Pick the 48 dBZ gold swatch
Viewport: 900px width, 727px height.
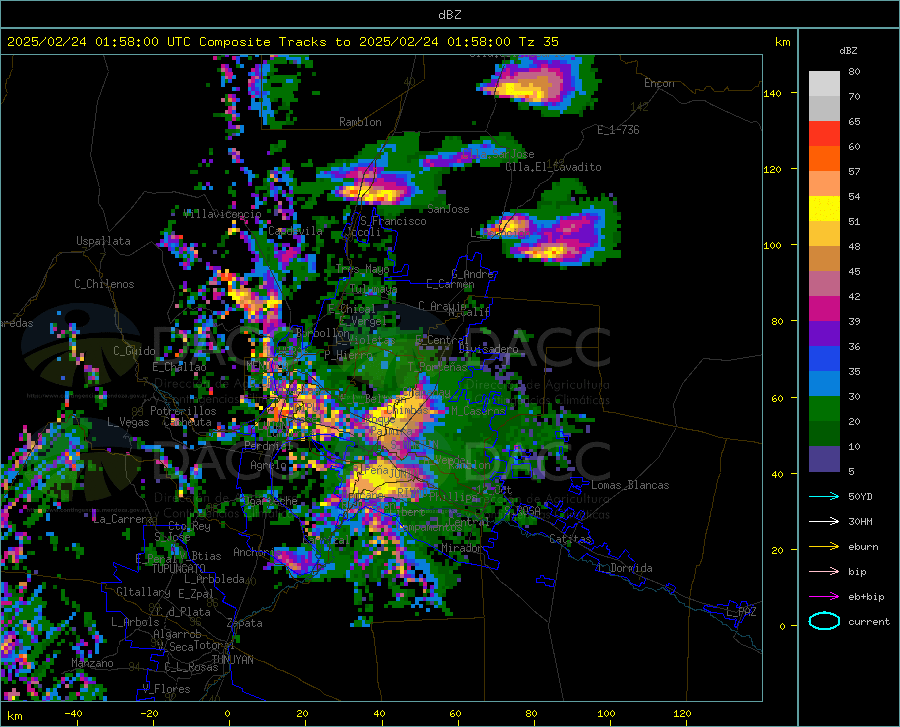(824, 234)
